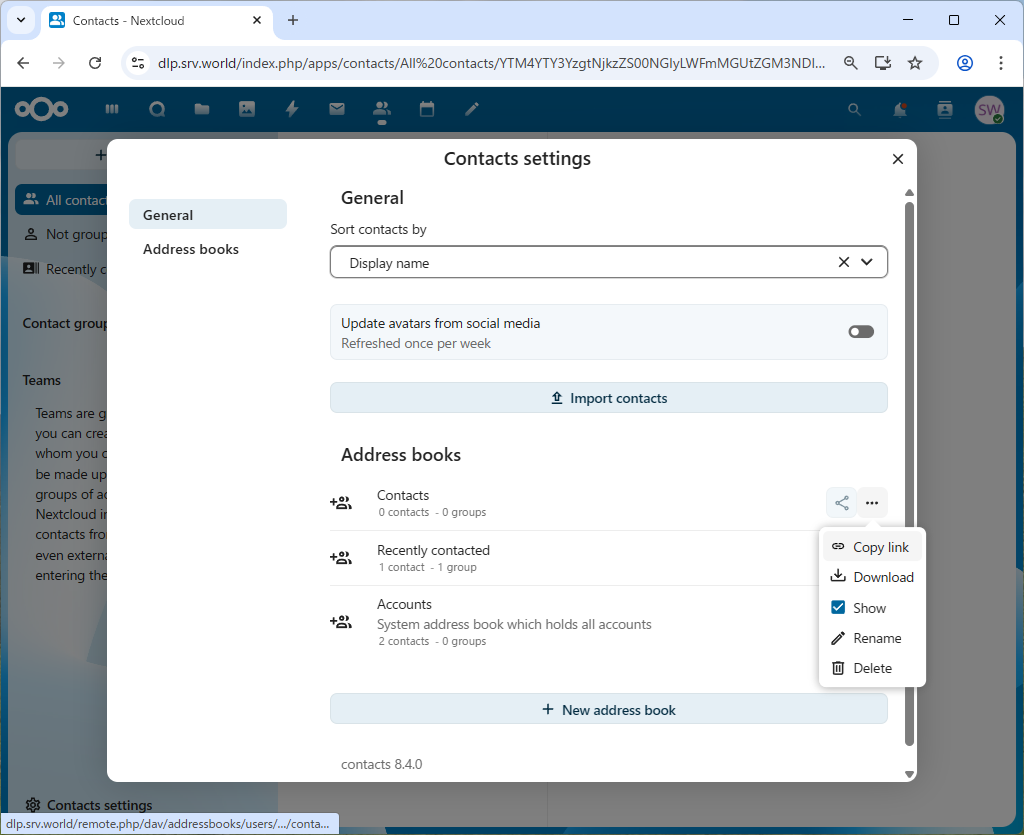Click the '1 contact - 1 group' text
This screenshot has width=1024, height=835.
tap(428, 567)
